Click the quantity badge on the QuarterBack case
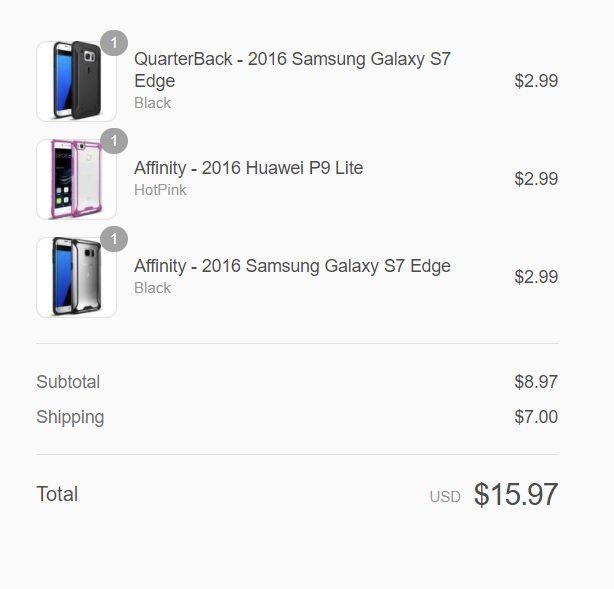The height and width of the screenshot is (589, 614). (x=114, y=43)
